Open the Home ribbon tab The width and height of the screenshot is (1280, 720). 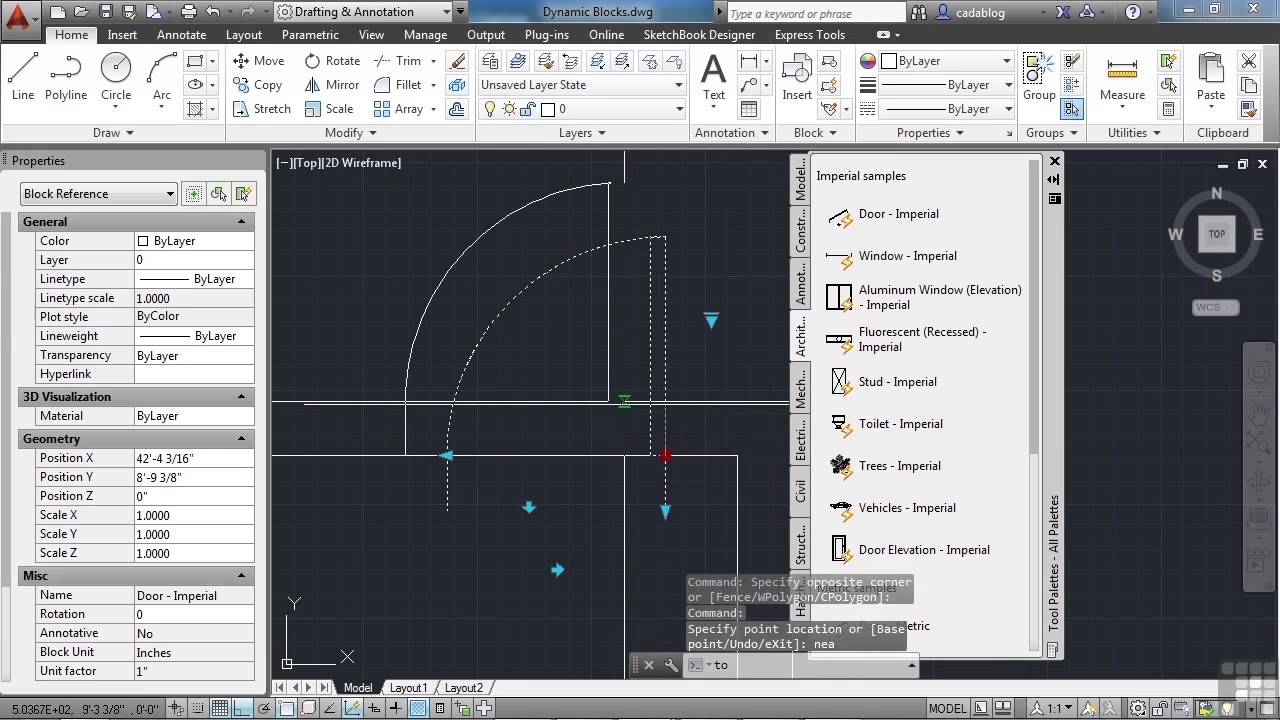[71, 35]
